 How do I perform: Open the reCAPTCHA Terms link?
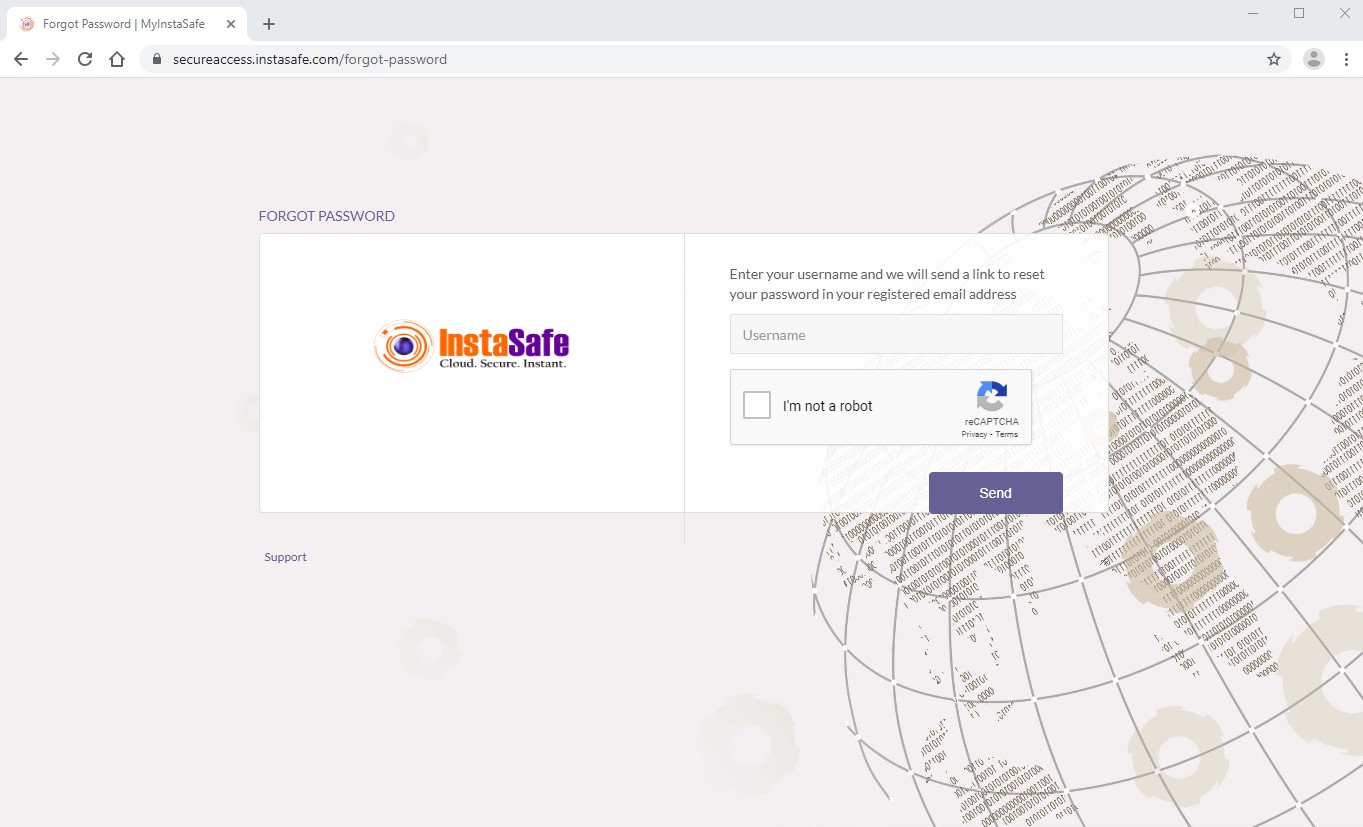click(x=1007, y=435)
